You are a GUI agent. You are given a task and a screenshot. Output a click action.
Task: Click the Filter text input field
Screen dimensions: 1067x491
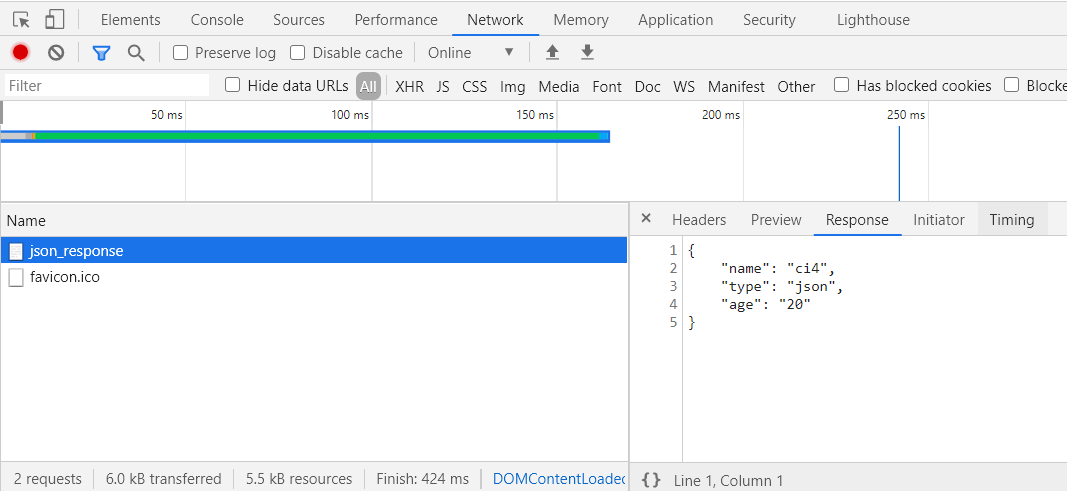coord(107,86)
